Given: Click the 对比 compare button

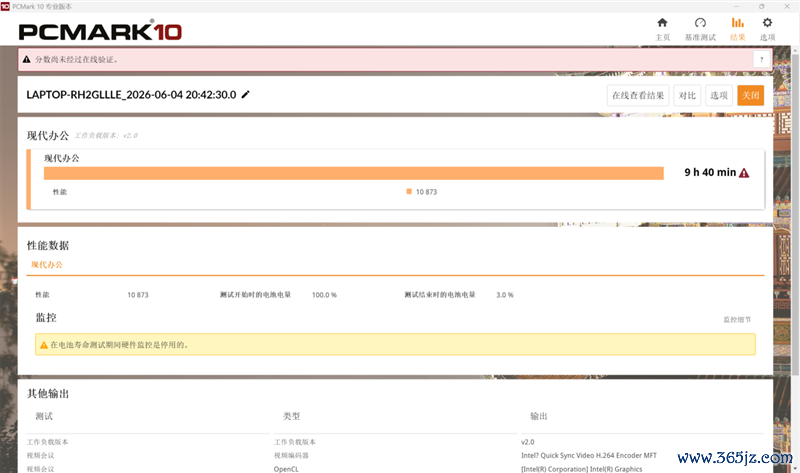Looking at the screenshot, I should 687,95.
